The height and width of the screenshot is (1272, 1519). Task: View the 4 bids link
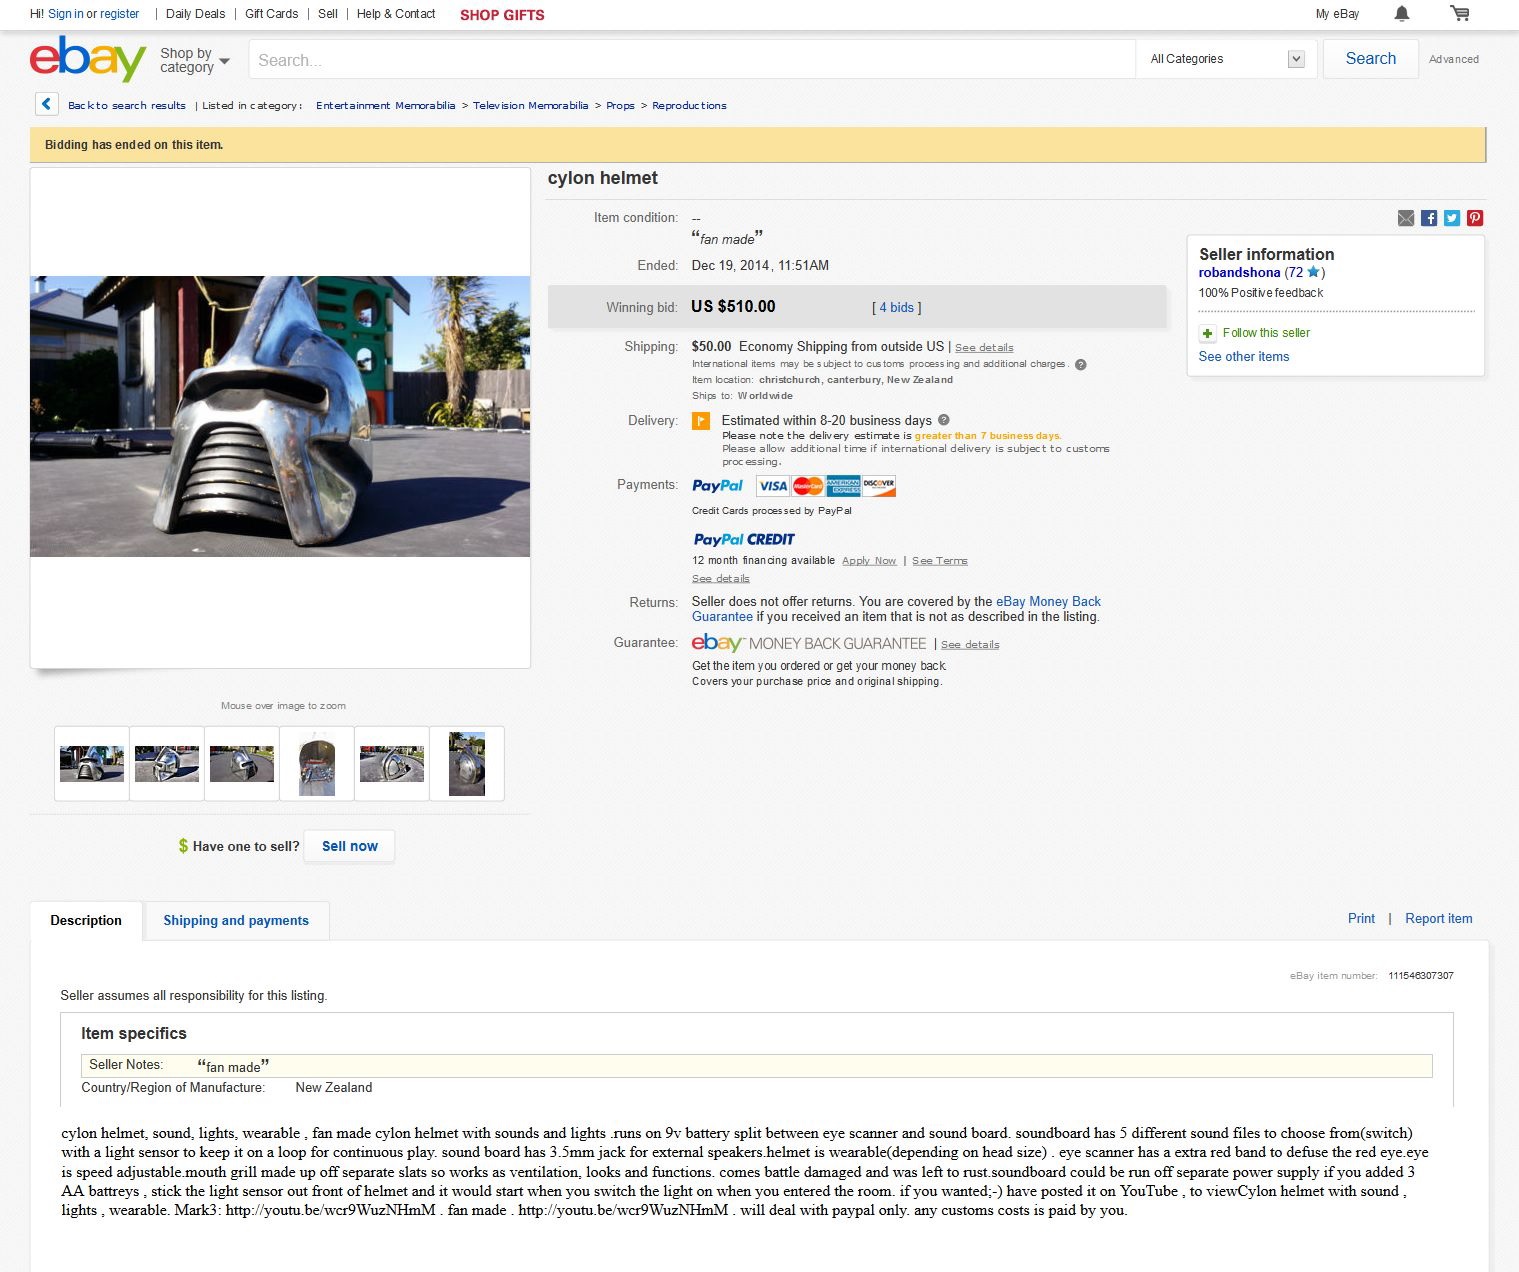tap(897, 308)
